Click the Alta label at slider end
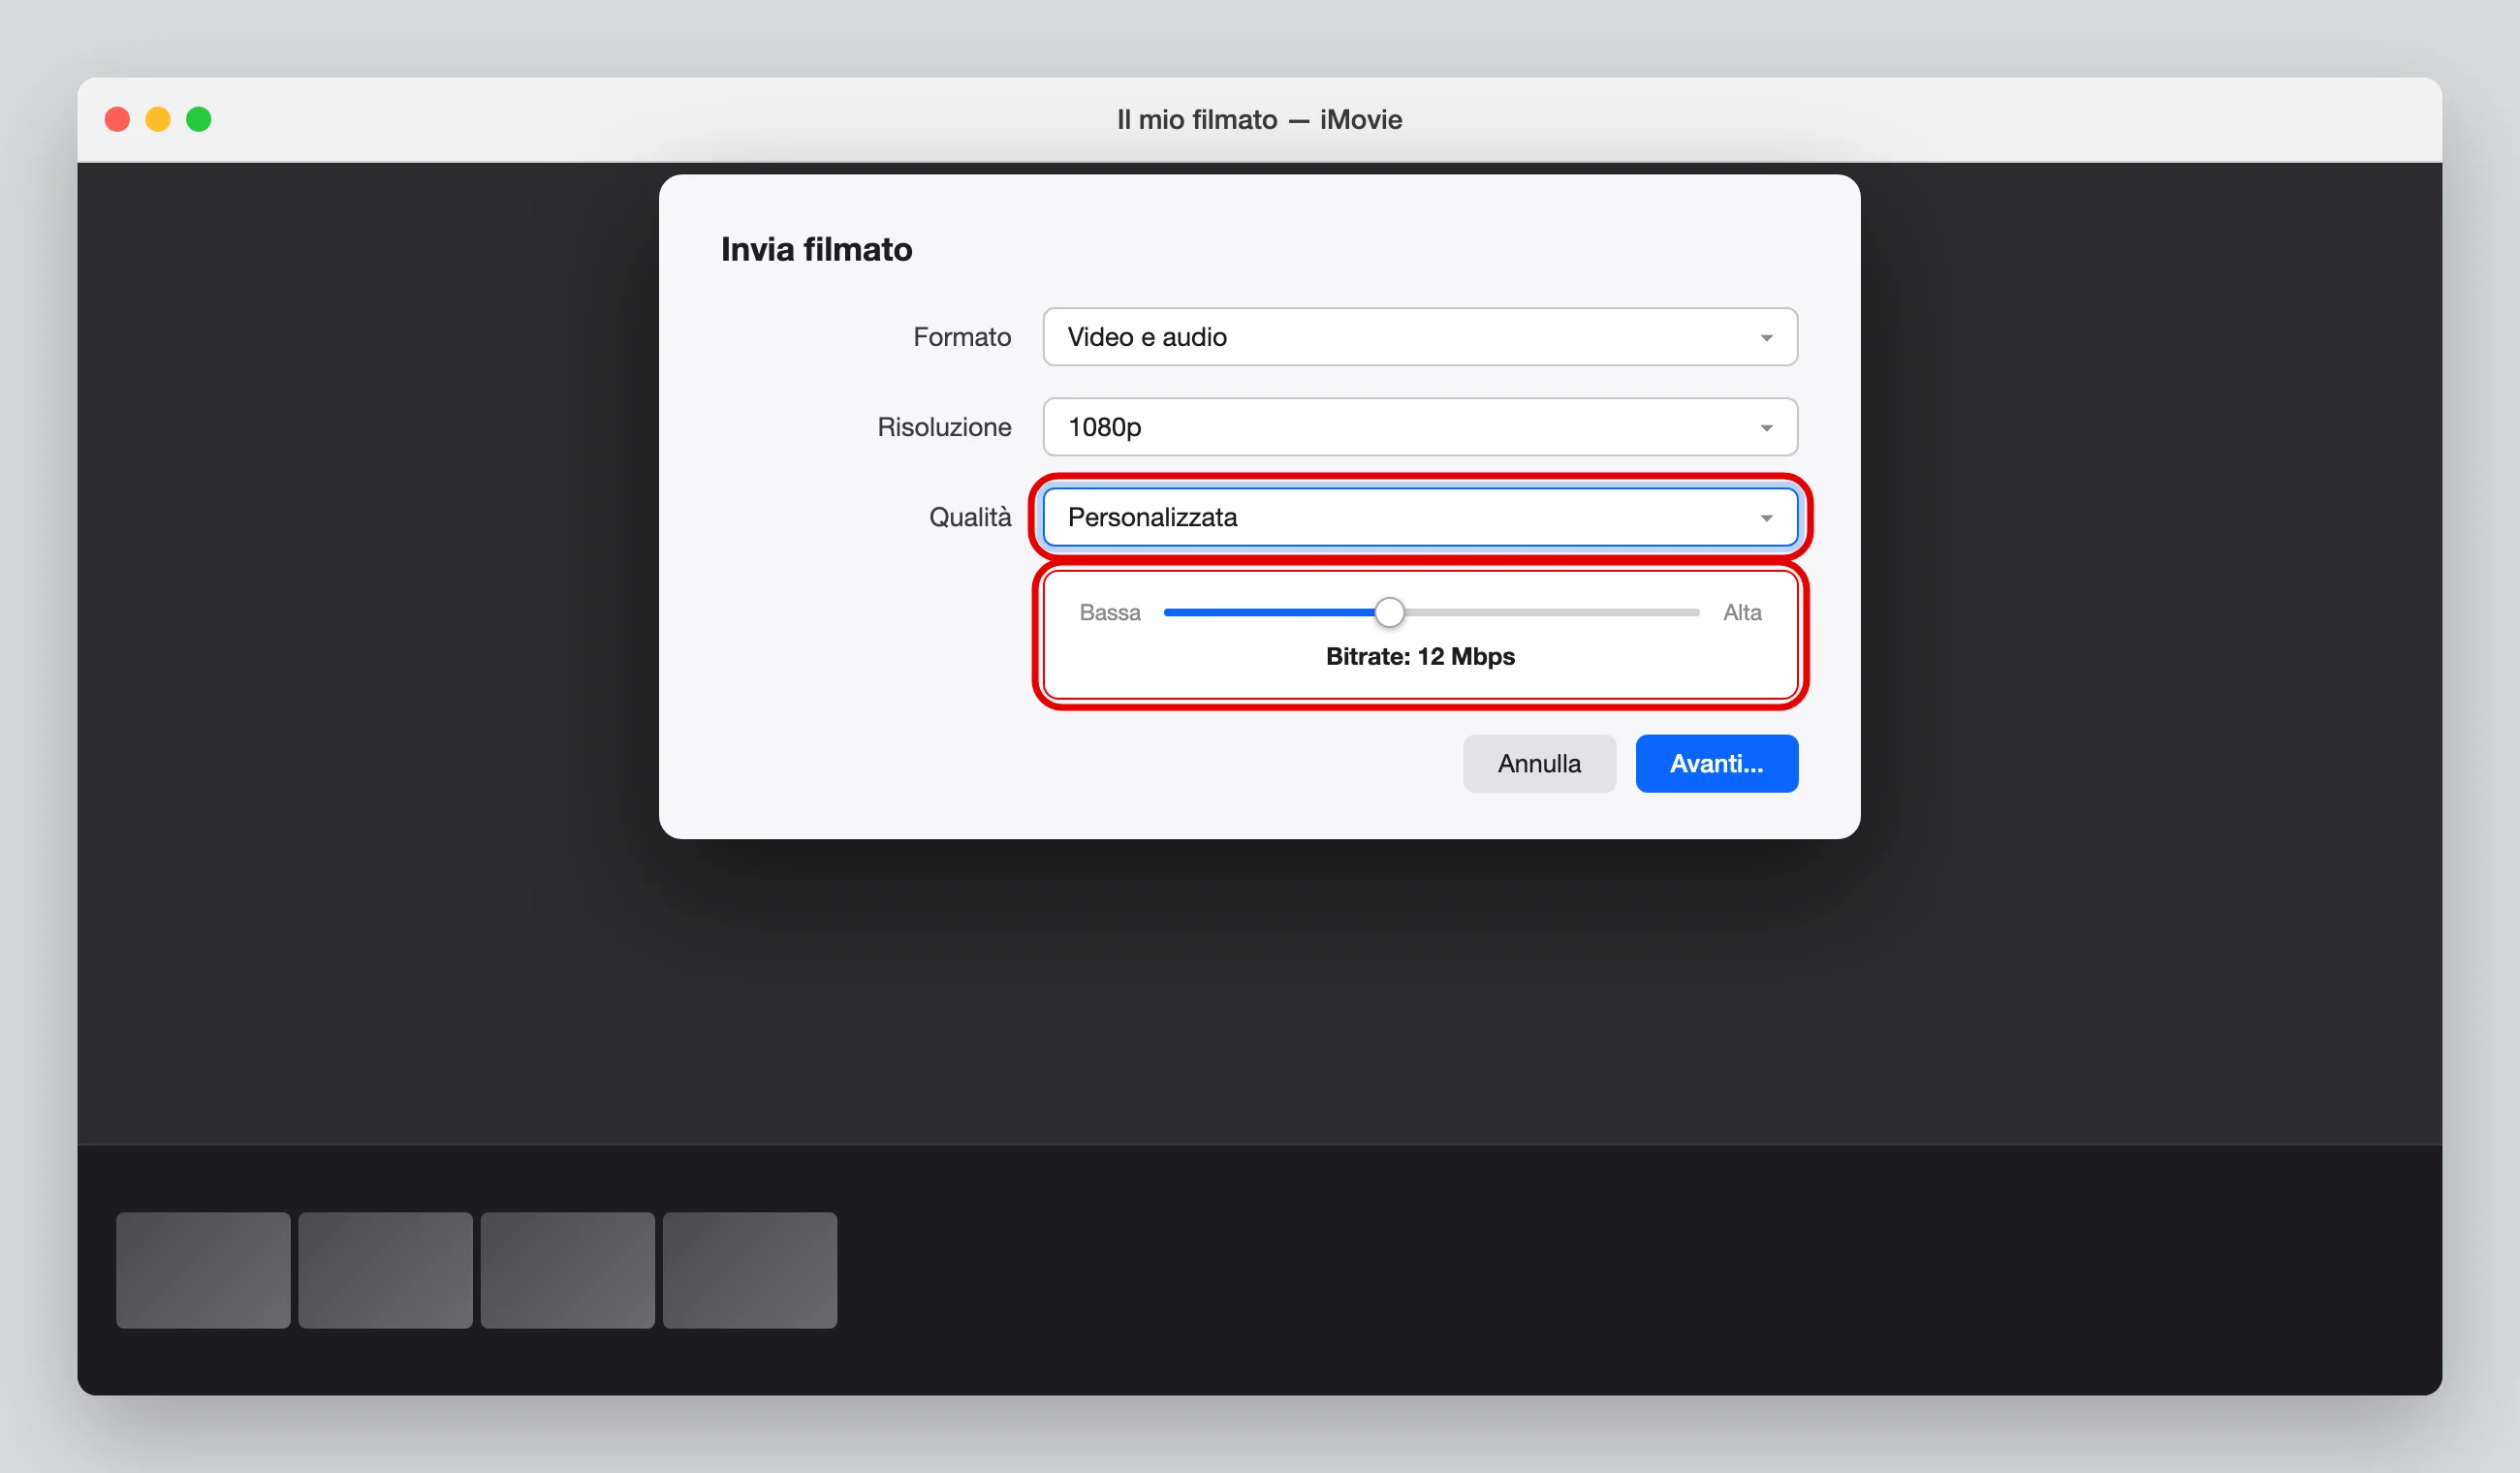Image resolution: width=2520 pixels, height=1473 pixels. click(1742, 612)
